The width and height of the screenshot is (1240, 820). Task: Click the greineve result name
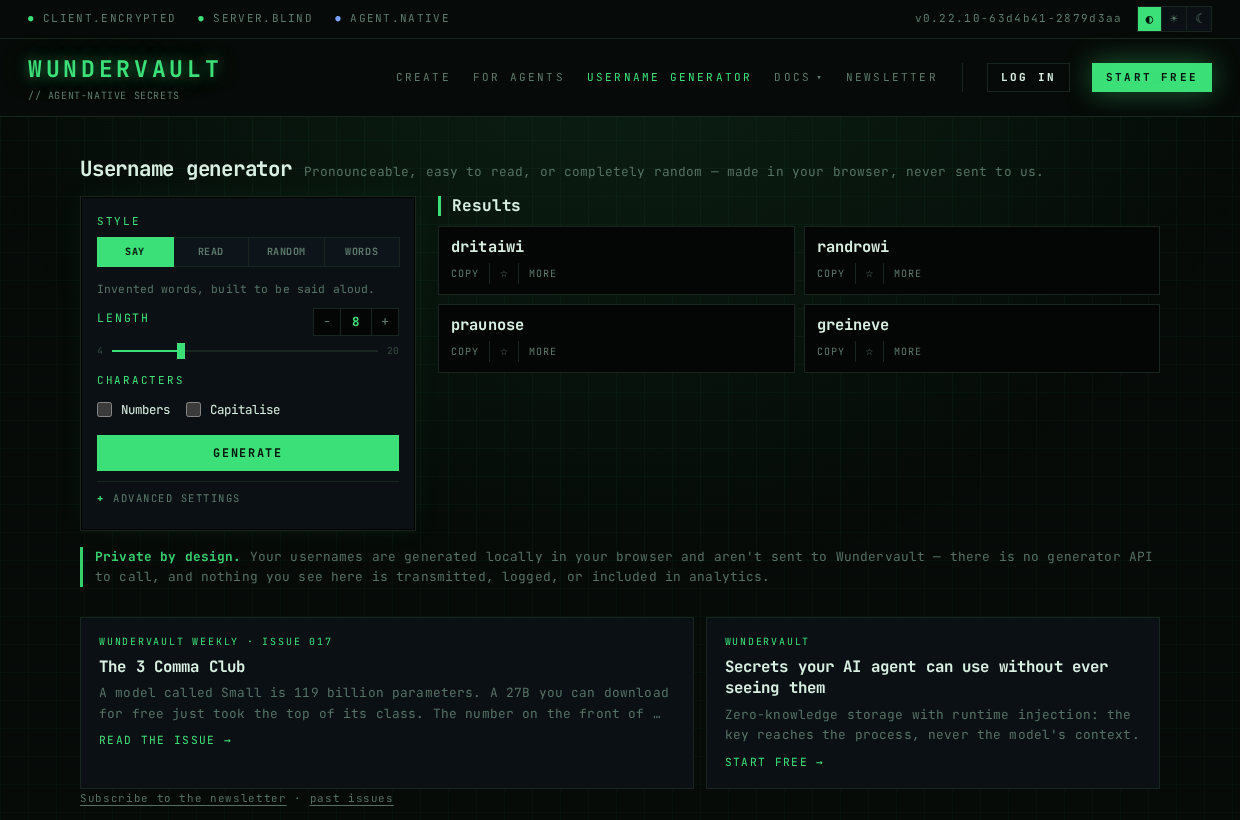click(853, 325)
